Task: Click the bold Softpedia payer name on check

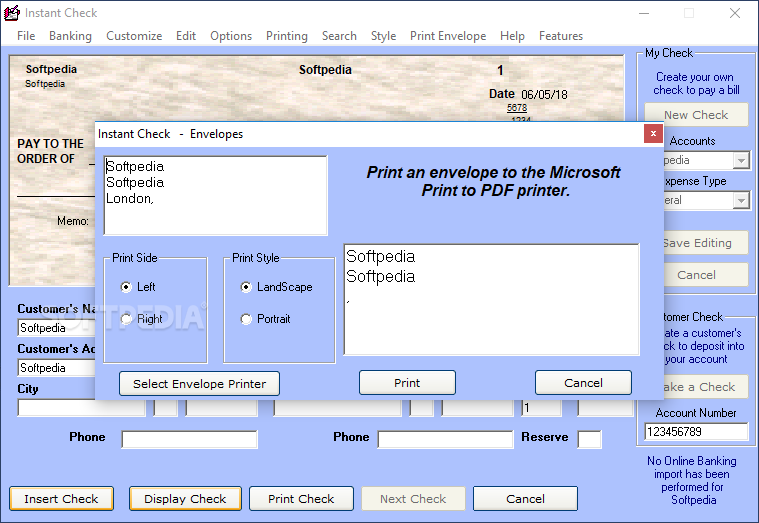Action: (51, 69)
